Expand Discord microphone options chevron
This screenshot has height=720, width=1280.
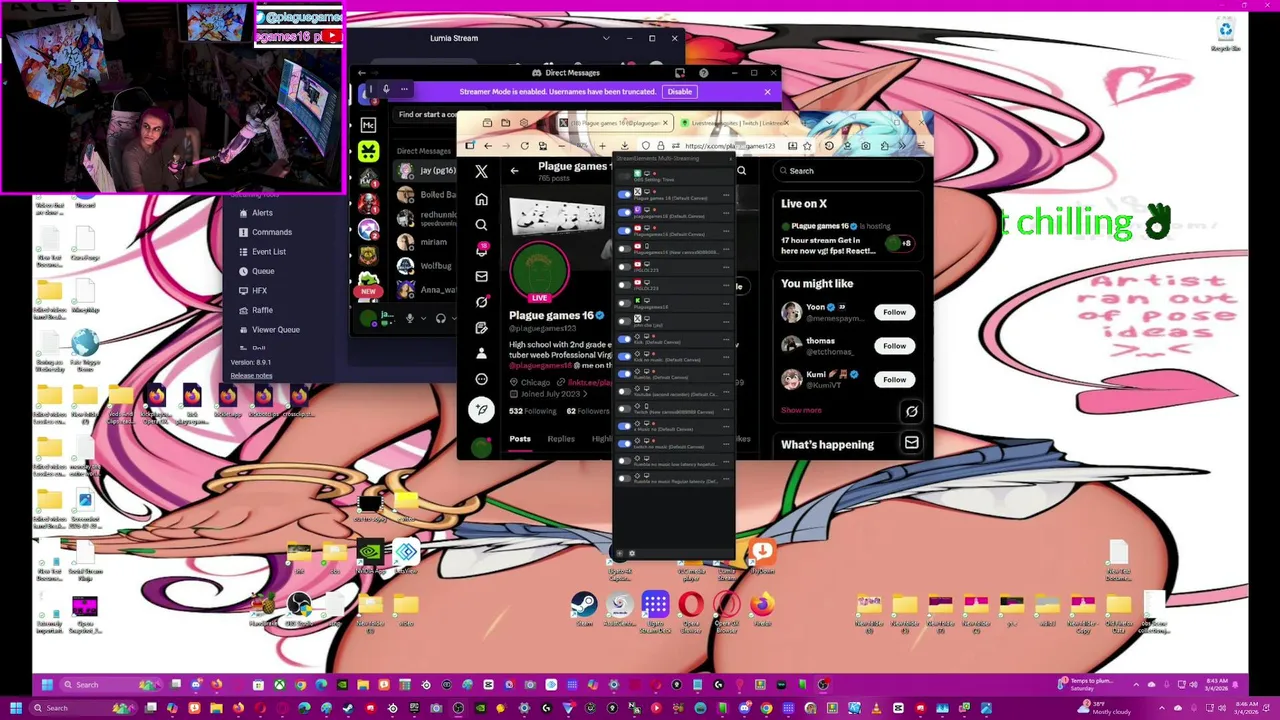(x=424, y=318)
